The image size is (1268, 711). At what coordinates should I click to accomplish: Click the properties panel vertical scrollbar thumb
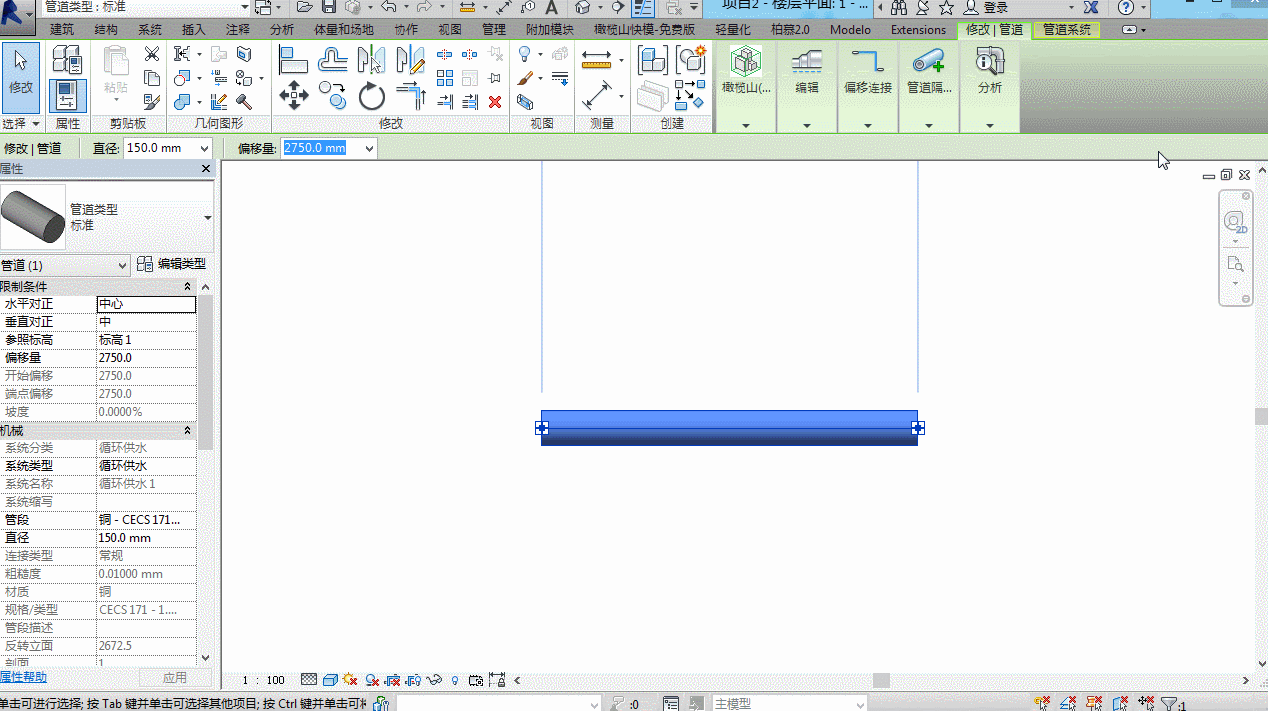pos(206,372)
